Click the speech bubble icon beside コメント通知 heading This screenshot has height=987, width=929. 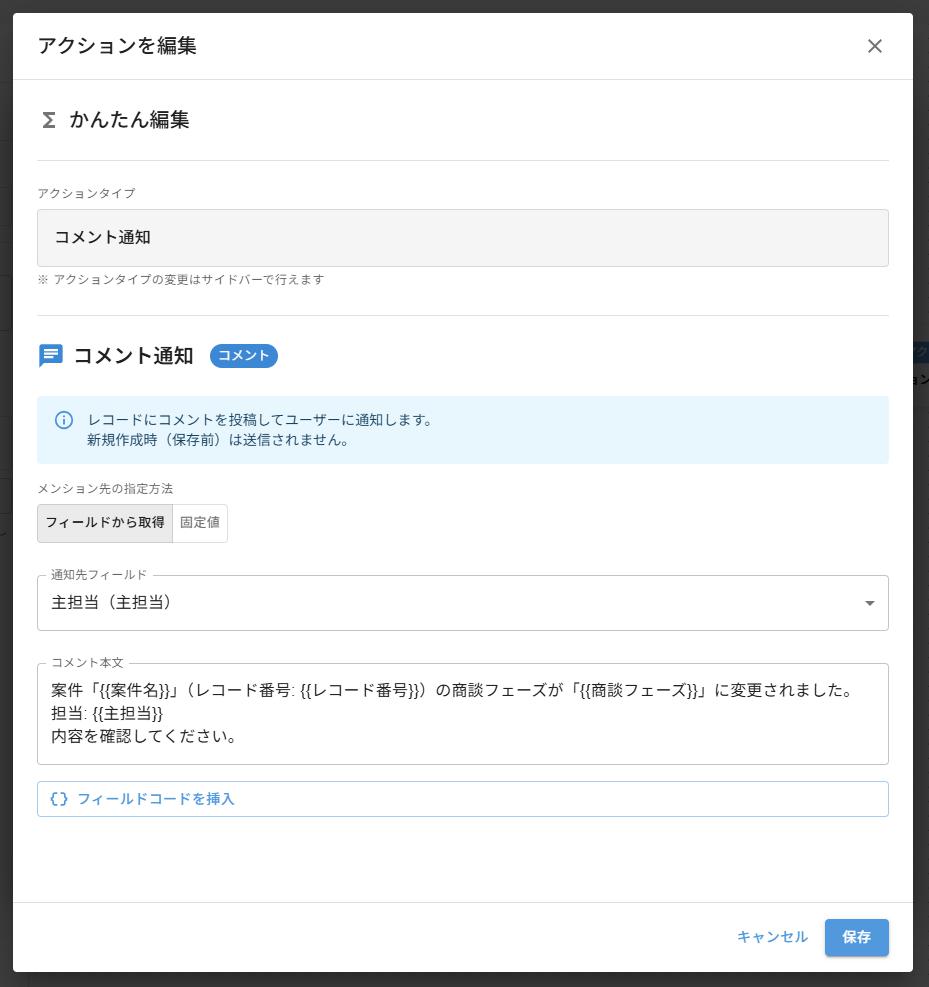[x=50, y=356]
